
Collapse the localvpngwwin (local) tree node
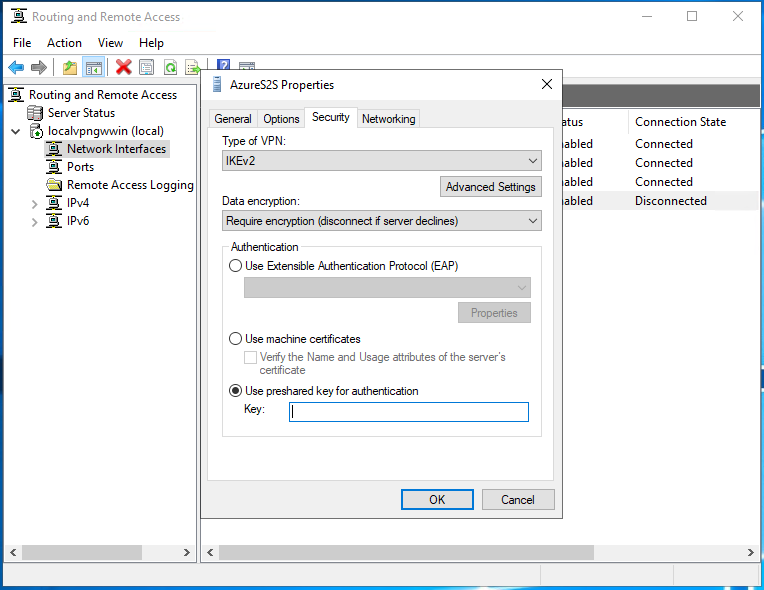(16, 132)
